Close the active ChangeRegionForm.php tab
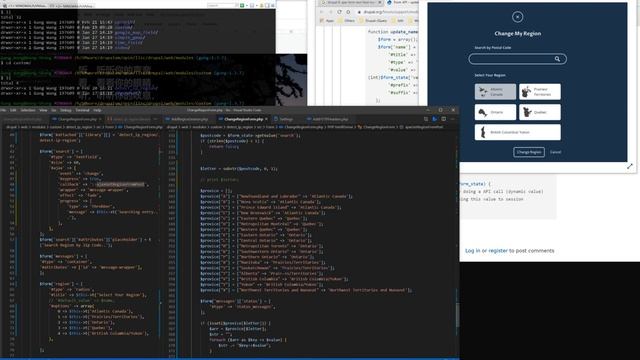The width and height of the screenshot is (640, 360). point(266,119)
